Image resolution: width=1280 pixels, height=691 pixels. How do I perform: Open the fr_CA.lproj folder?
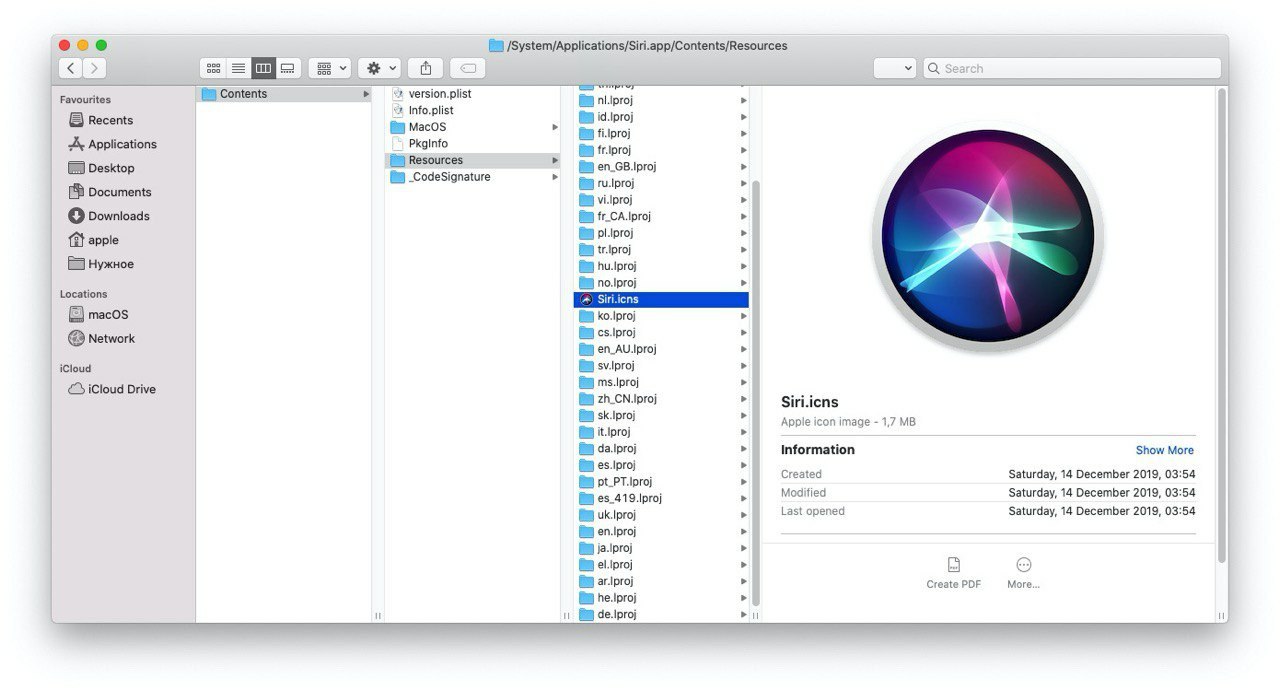tap(661, 216)
